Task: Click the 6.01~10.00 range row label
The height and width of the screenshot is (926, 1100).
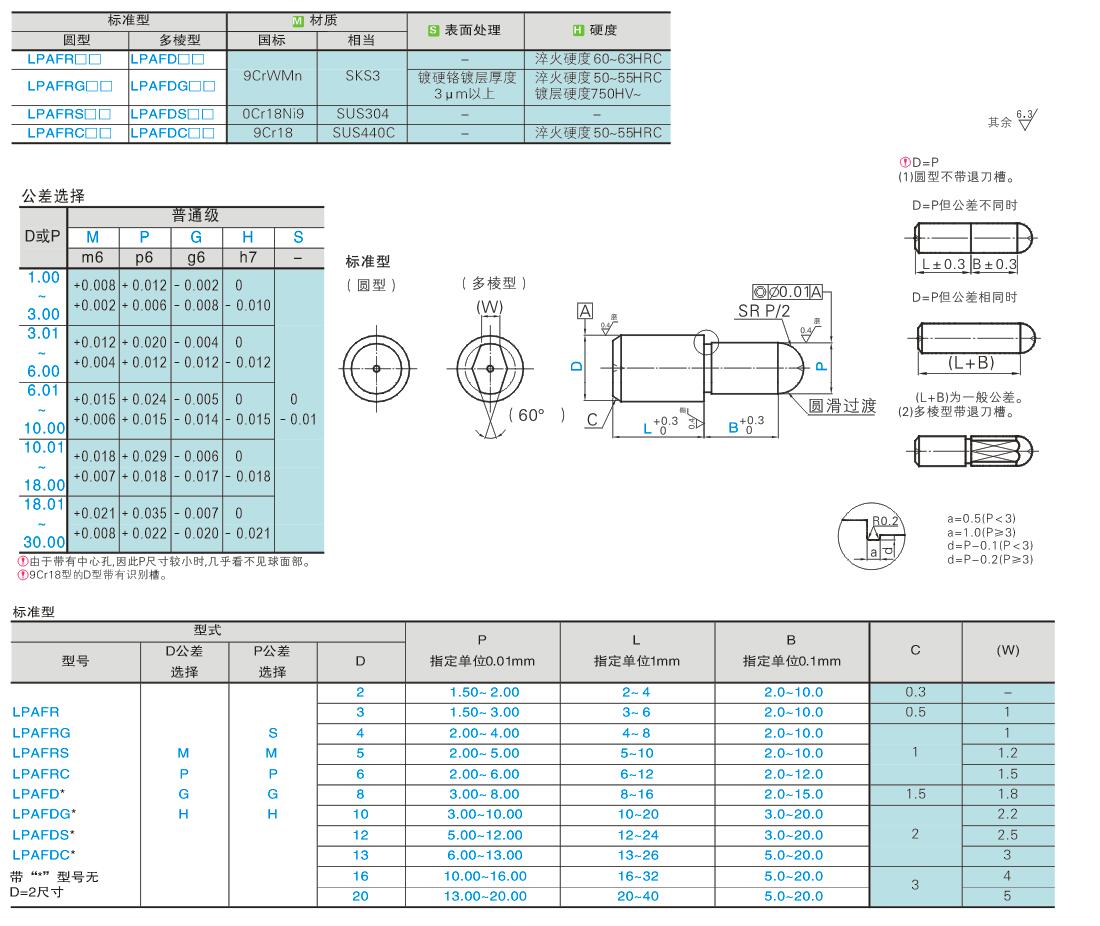Action: point(44,409)
